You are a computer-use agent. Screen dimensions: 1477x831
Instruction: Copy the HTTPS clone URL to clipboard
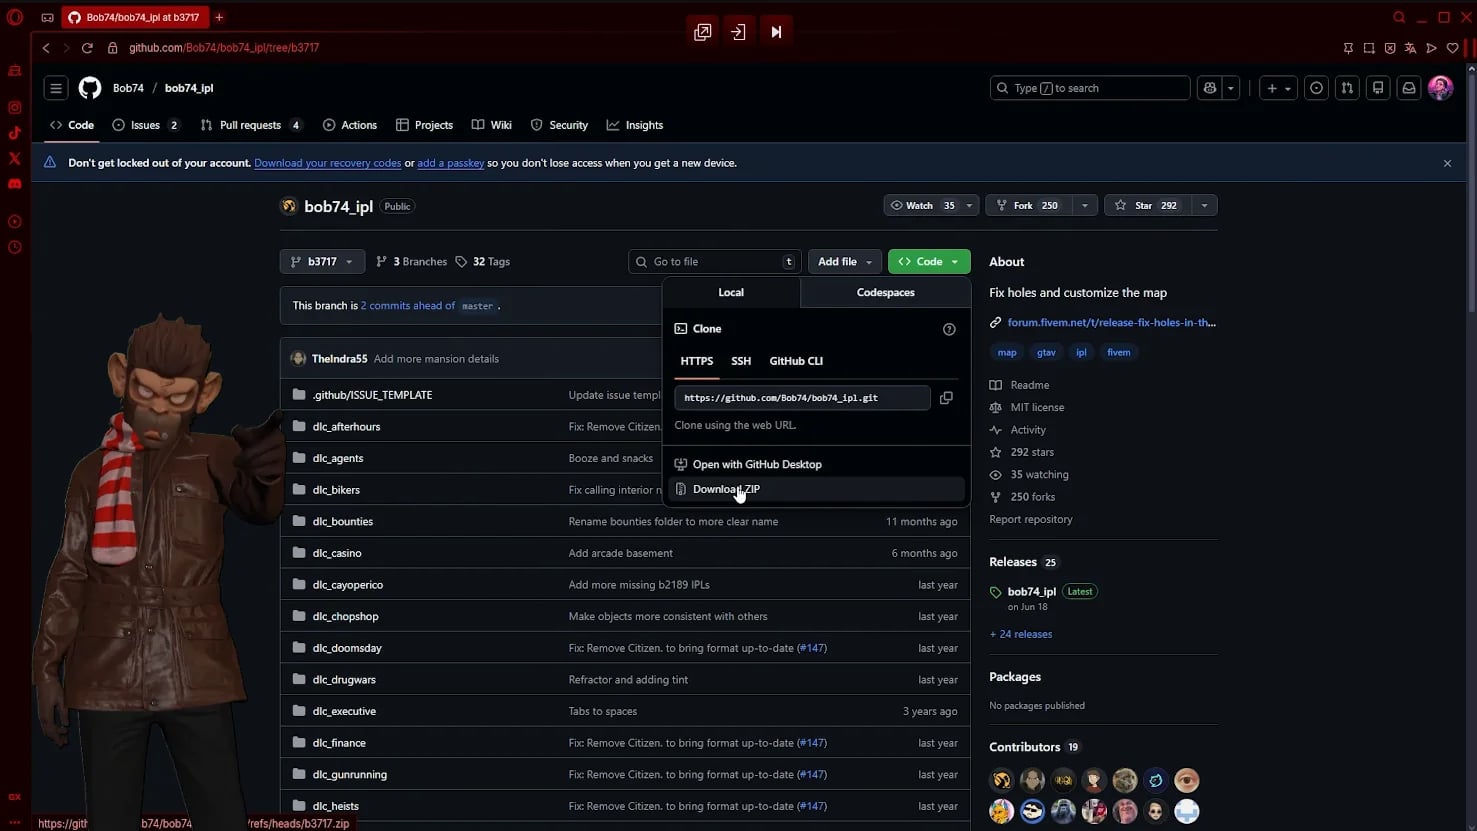pyautogui.click(x=945, y=398)
